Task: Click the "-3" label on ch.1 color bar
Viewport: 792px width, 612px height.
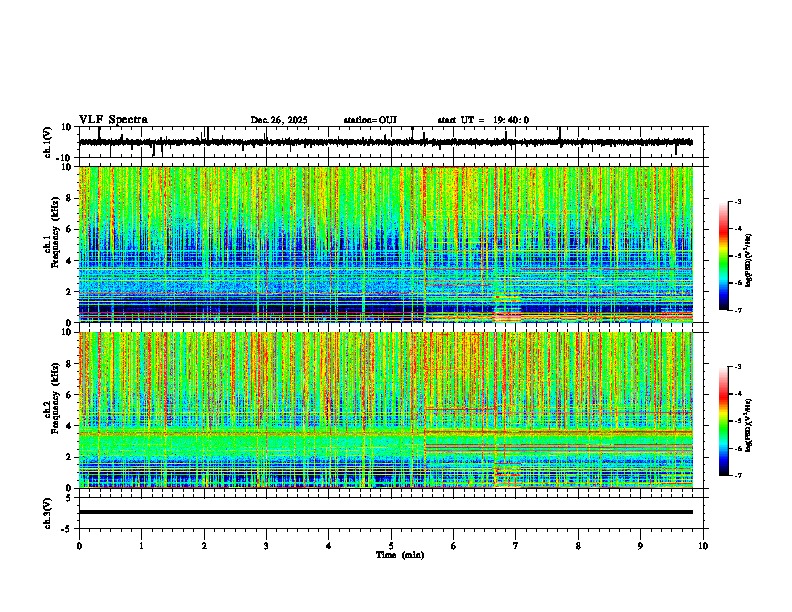Action: click(738, 201)
